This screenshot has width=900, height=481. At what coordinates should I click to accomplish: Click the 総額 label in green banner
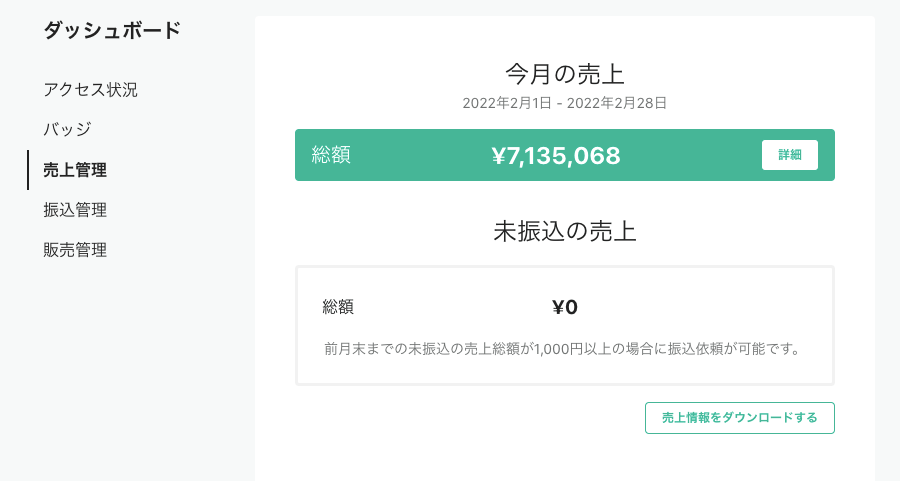[x=331, y=155]
